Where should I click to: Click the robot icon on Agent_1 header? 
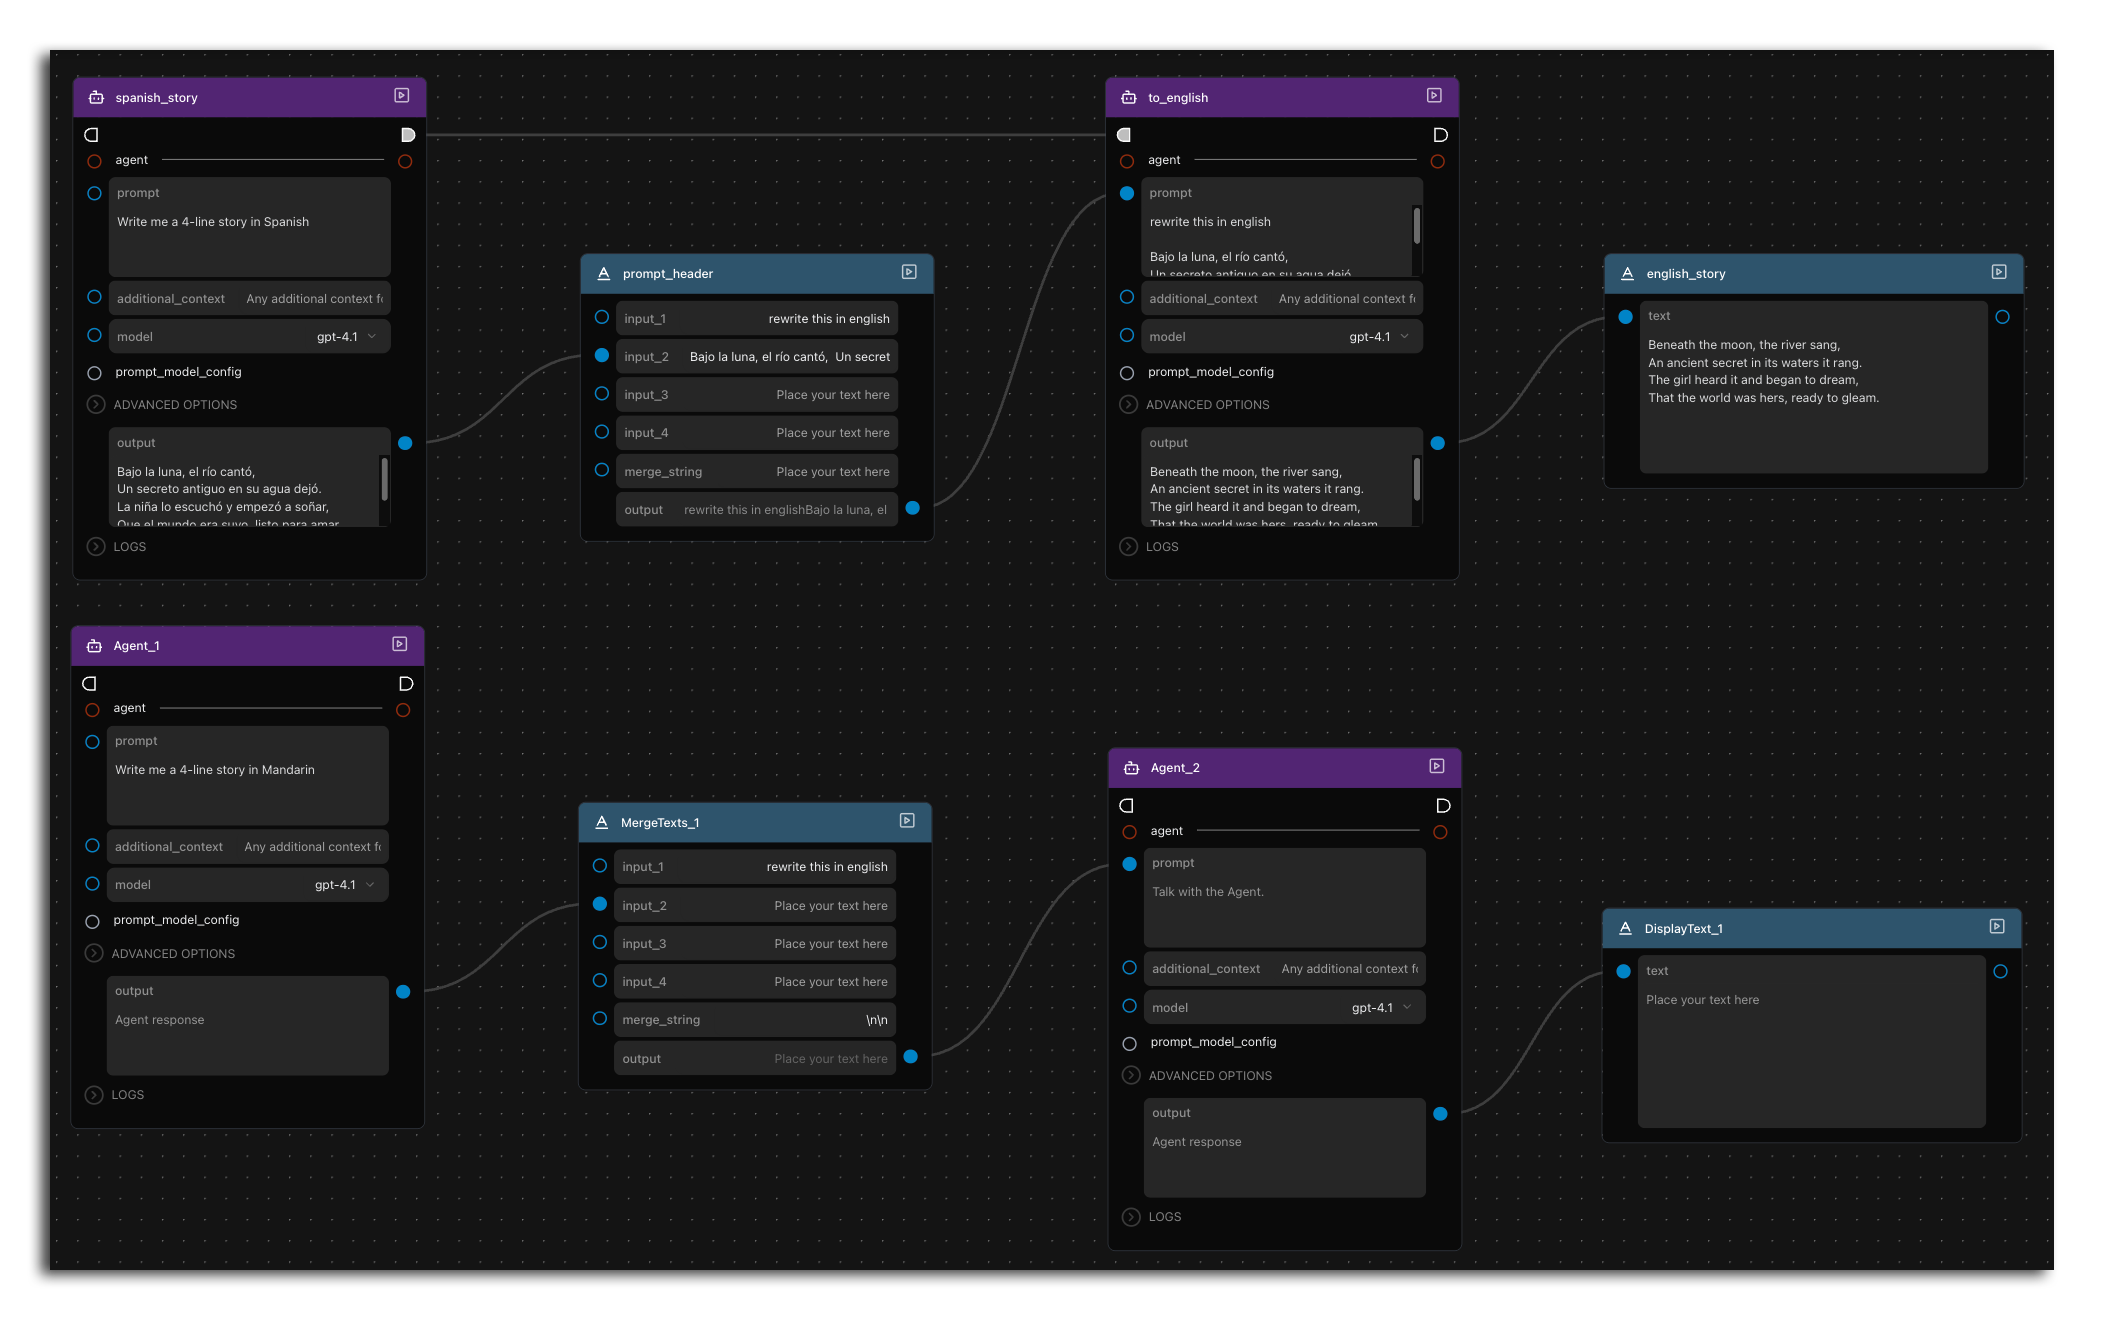(94, 646)
